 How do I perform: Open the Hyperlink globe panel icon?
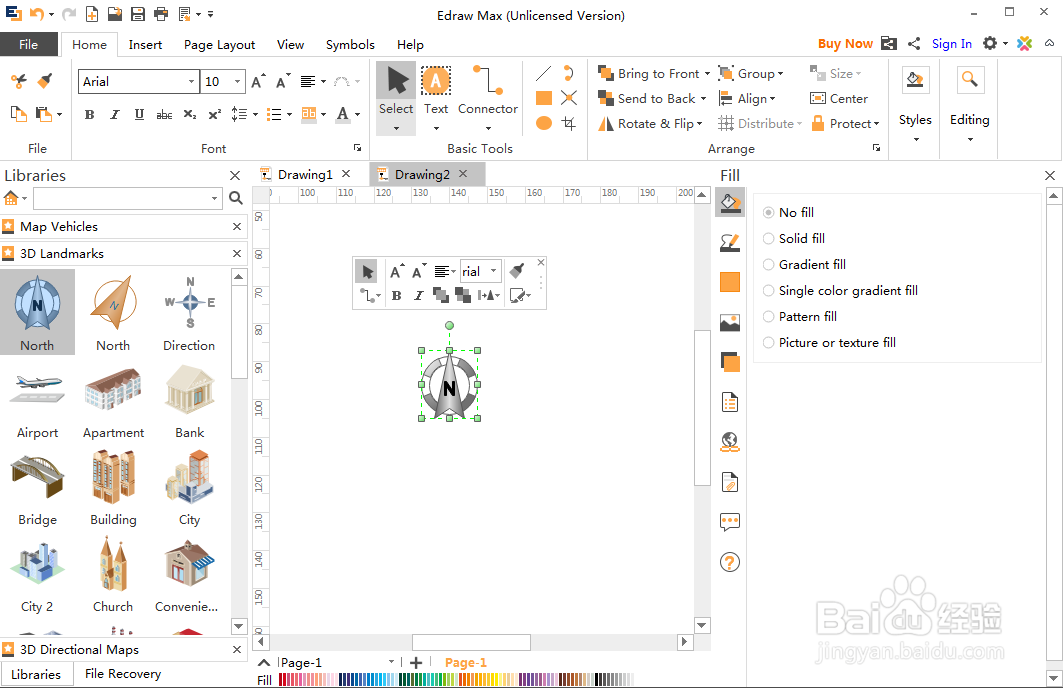tap(729, 442)
